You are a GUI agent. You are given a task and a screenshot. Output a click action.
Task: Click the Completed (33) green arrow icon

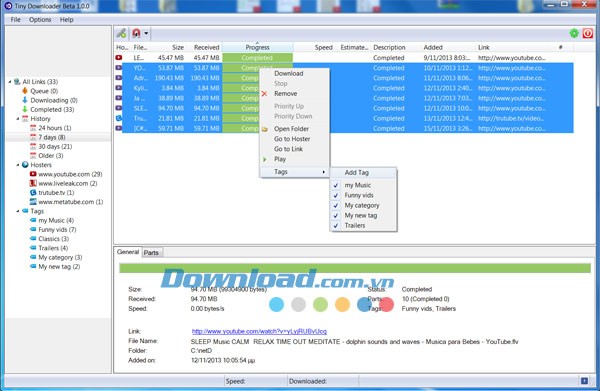(25, 109)
